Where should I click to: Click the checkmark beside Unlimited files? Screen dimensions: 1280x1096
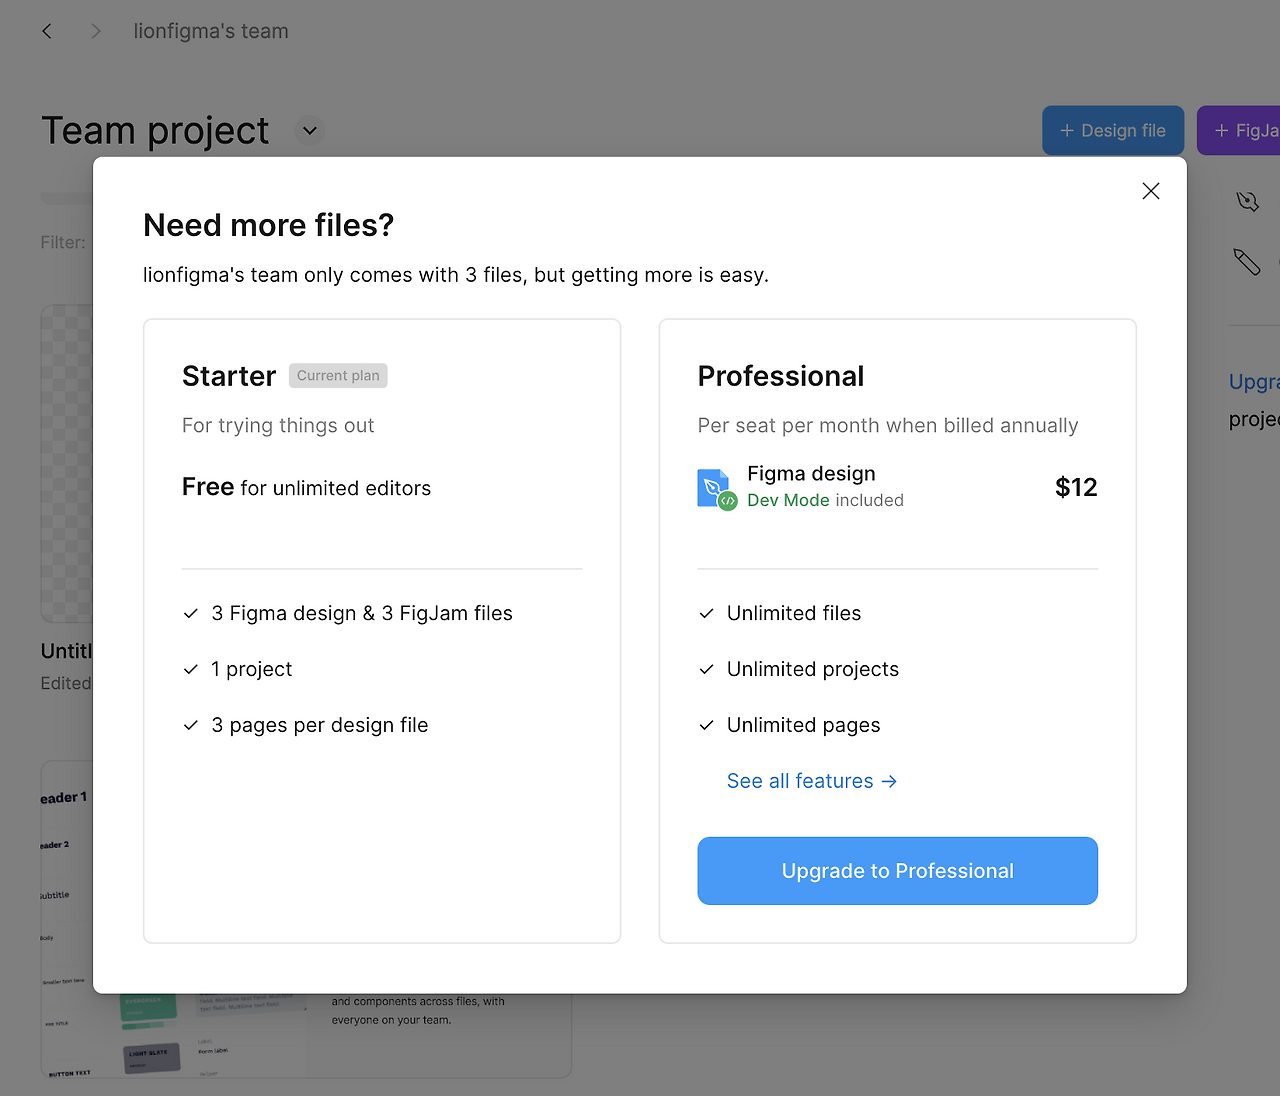707,614
